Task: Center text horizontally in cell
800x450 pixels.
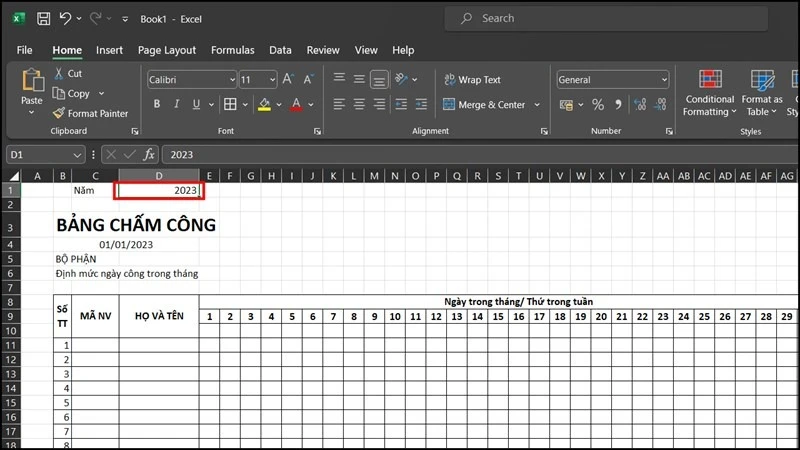Action: point(359,105)
